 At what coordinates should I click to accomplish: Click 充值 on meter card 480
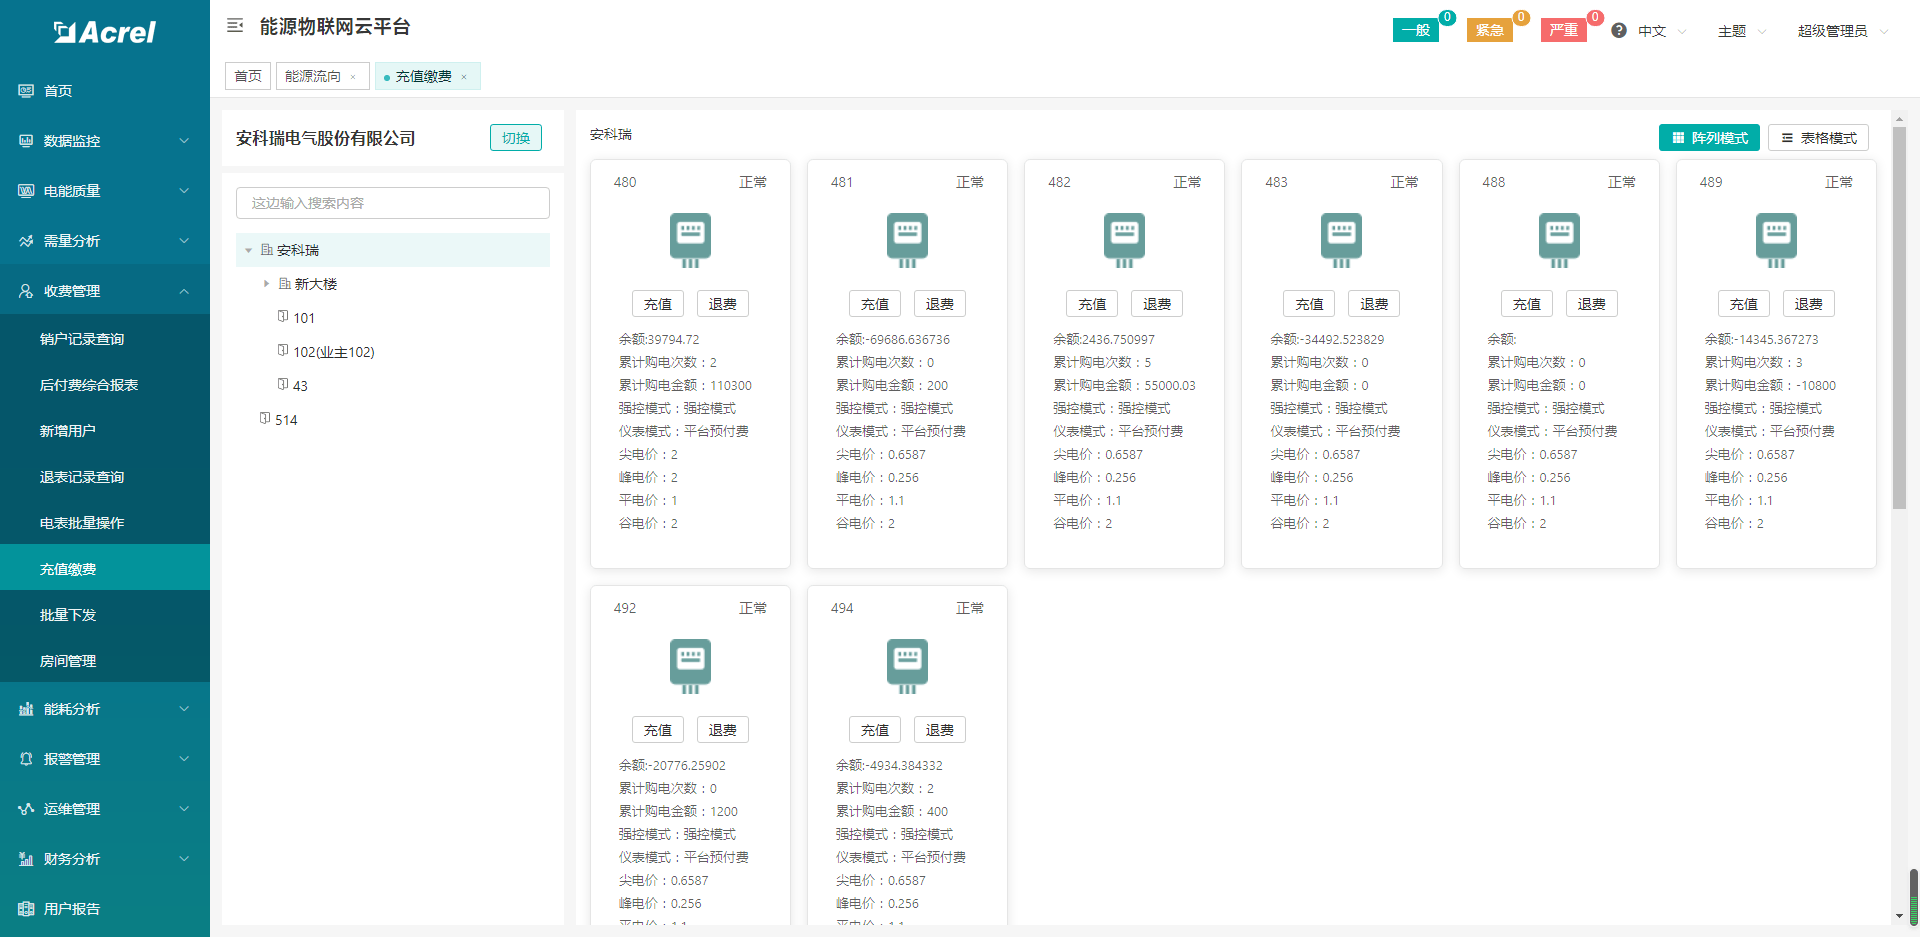(x=658, y=304)
